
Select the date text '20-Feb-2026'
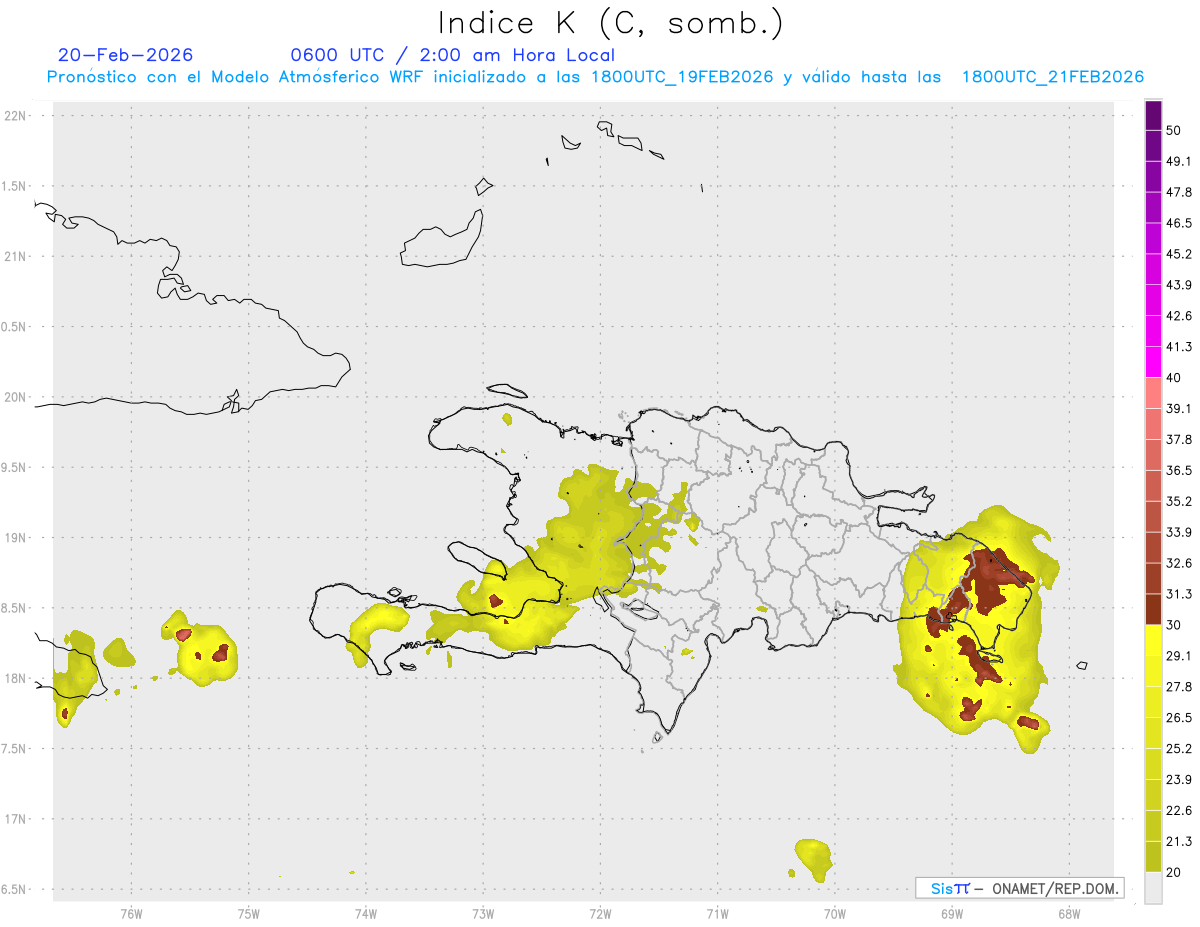125,55
